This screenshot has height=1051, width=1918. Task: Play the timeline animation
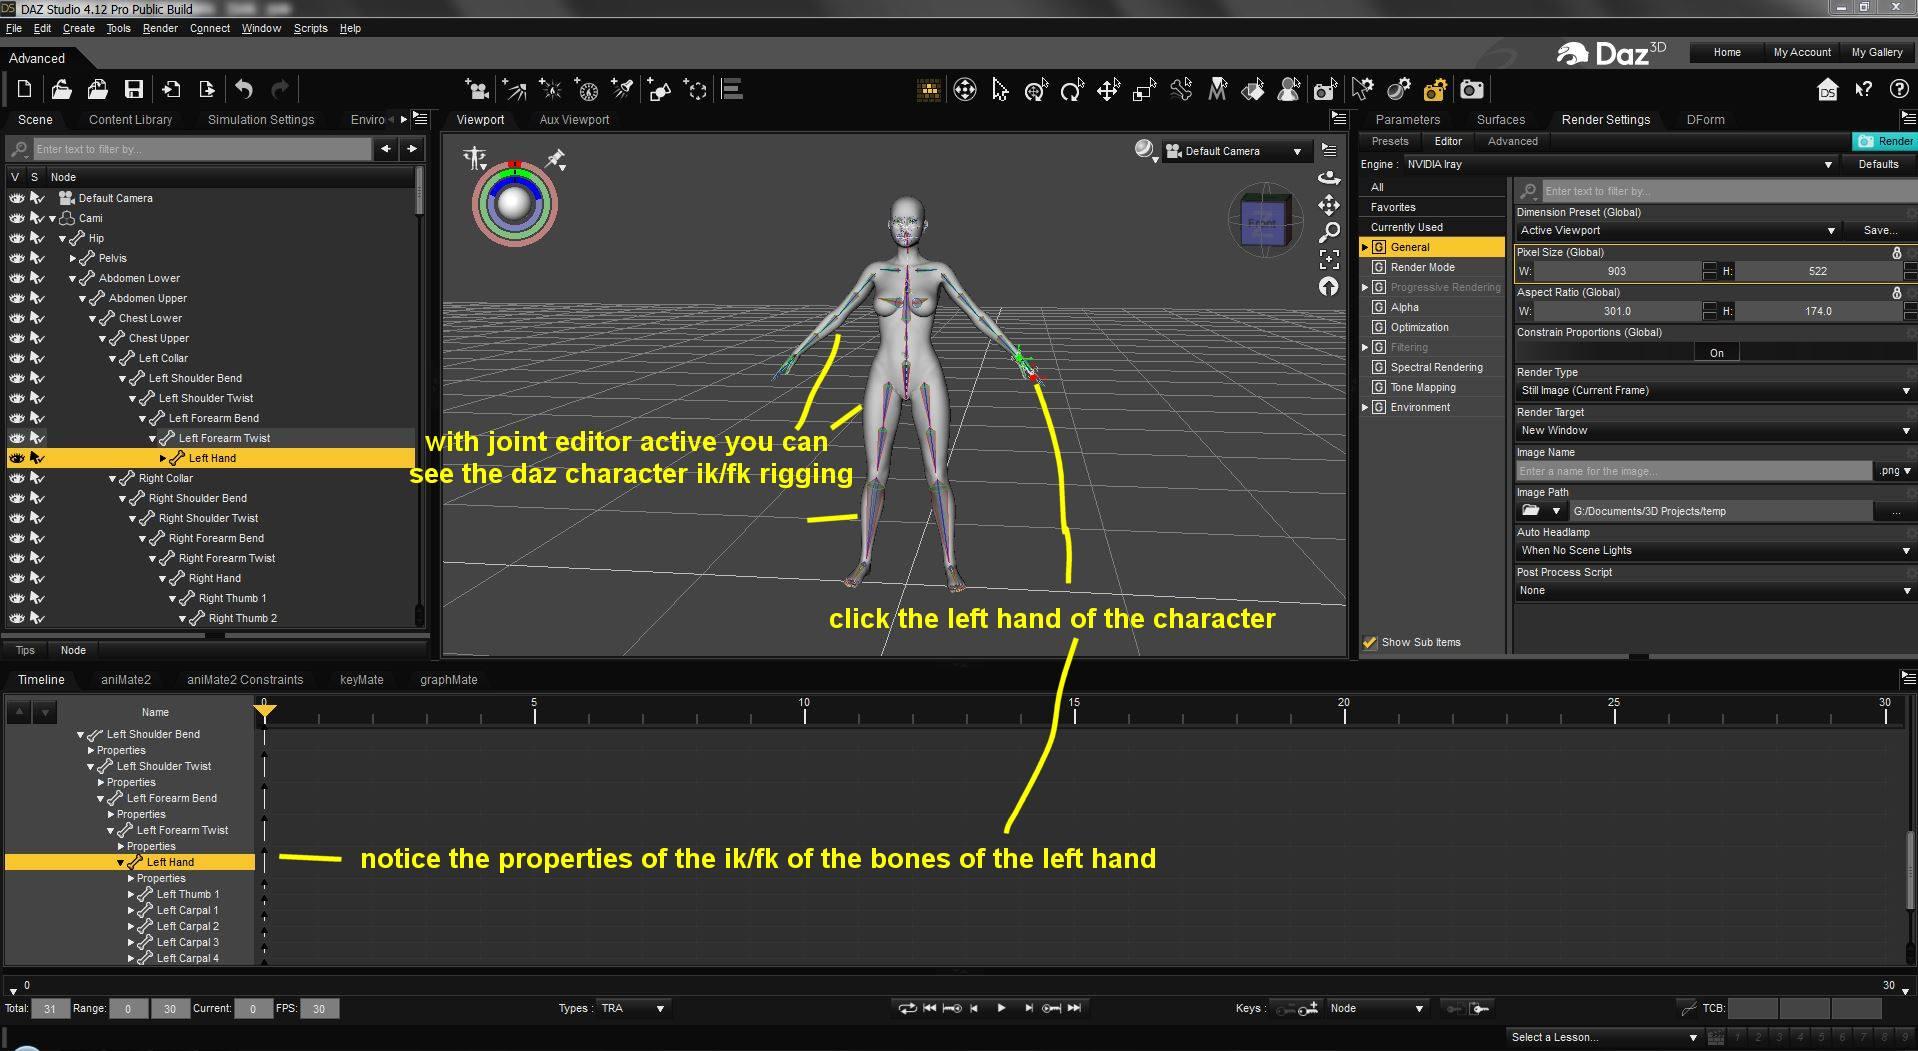tap(1001, 1008)
